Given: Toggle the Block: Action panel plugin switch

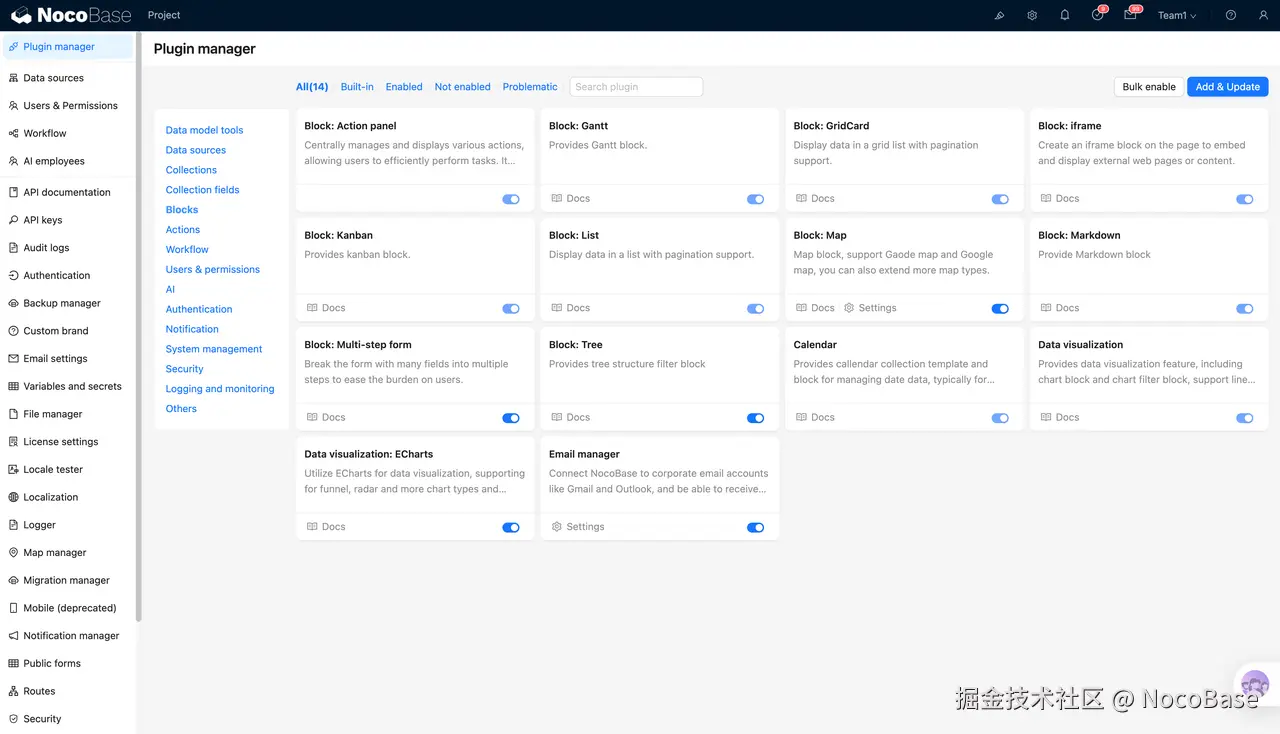Looking at the screenshot, I should coord(511,199).
